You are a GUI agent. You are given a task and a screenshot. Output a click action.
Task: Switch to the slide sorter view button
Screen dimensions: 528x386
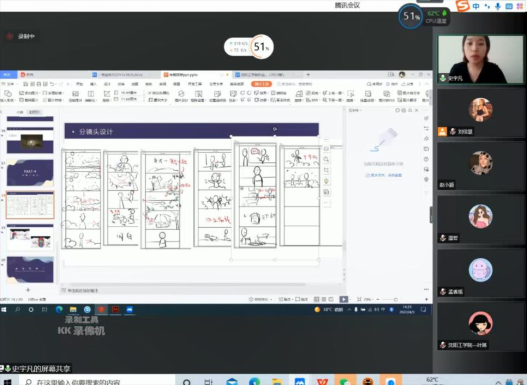(x=324, y=299)
